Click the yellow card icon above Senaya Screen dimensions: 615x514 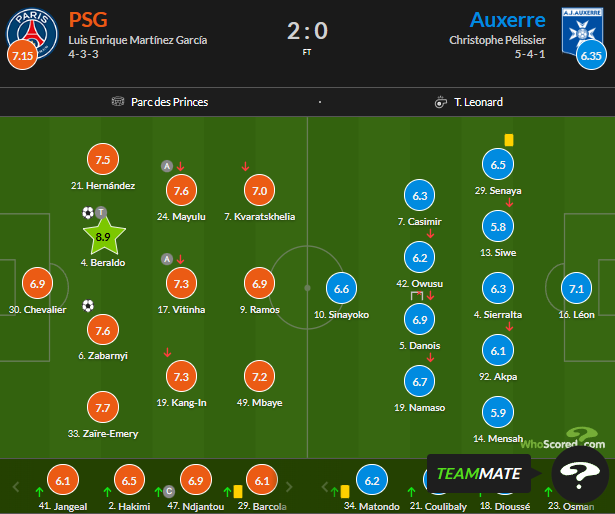point(509,141)
